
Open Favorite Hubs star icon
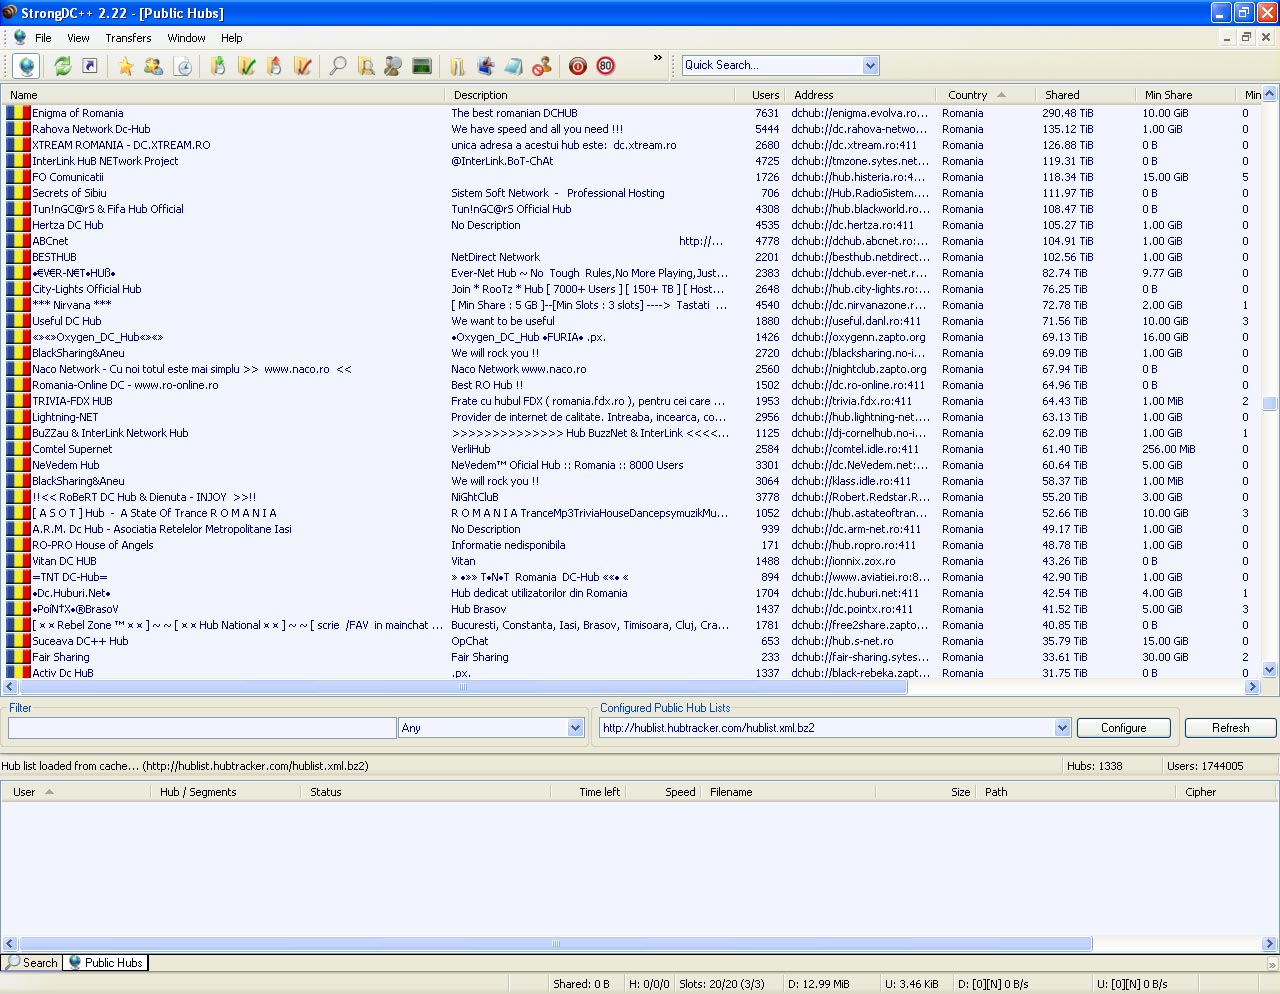[x=125, y=66]
